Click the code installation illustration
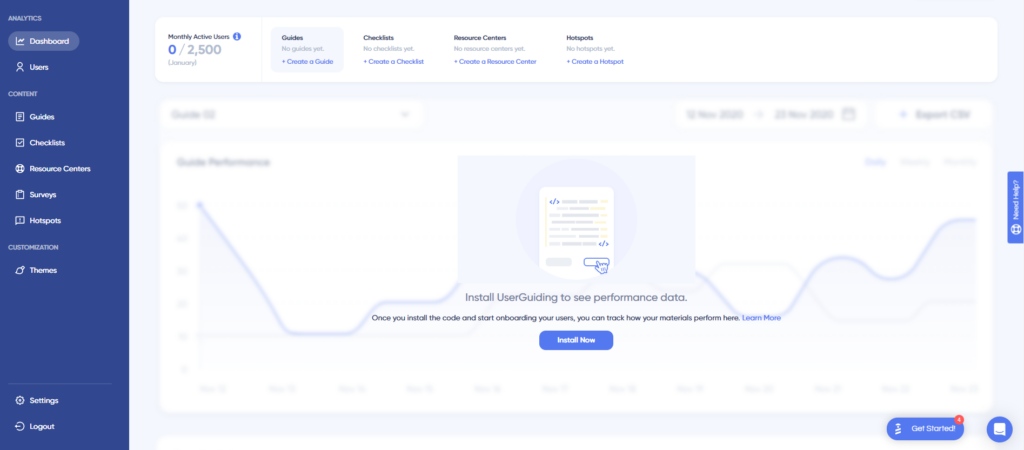Viewport: 1024px width, 450px height. (576, 219)
